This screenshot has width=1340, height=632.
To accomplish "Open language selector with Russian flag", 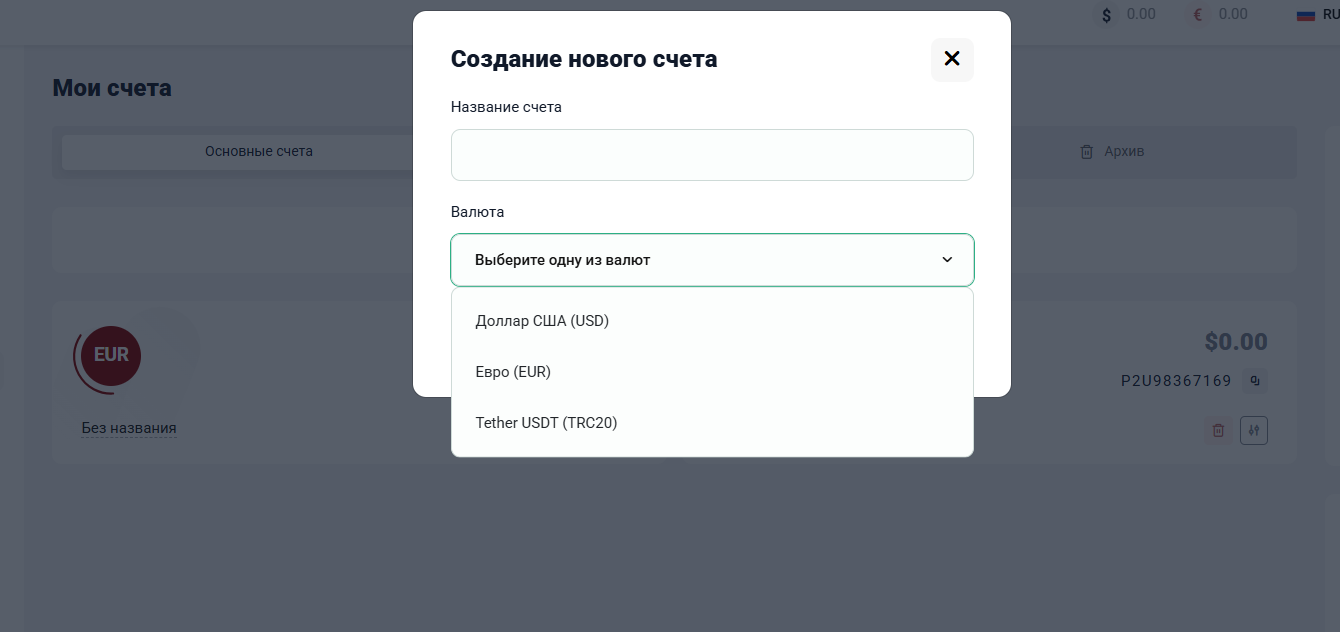I will [1317, 15].
